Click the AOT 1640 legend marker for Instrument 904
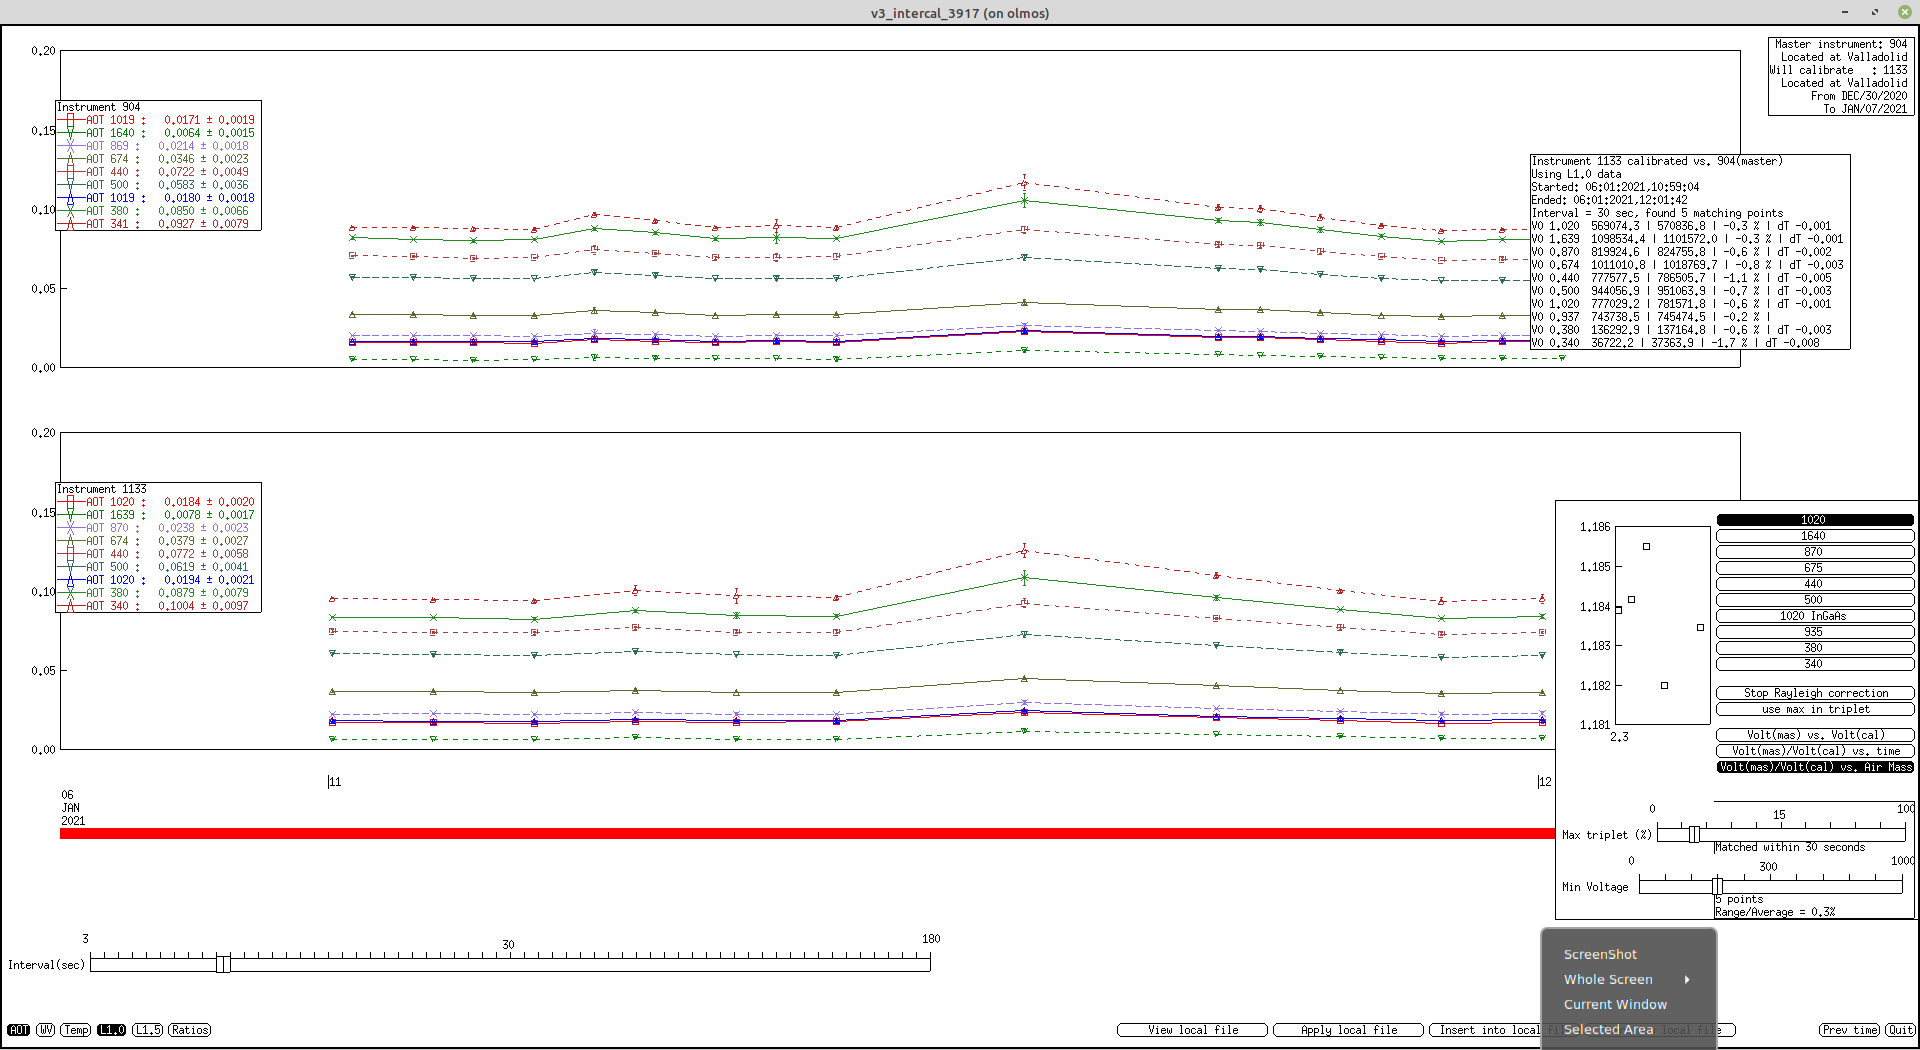The image size is (1920, 1050). tap(70, 133)
